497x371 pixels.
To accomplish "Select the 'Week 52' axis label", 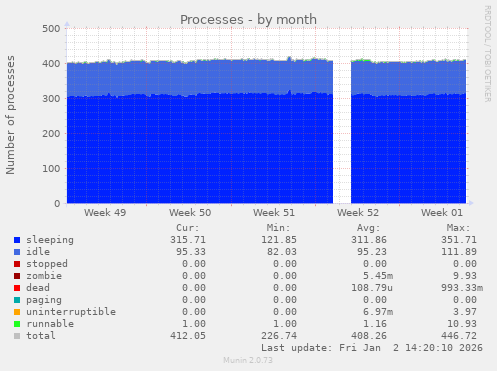I will [x=358, y=213].
